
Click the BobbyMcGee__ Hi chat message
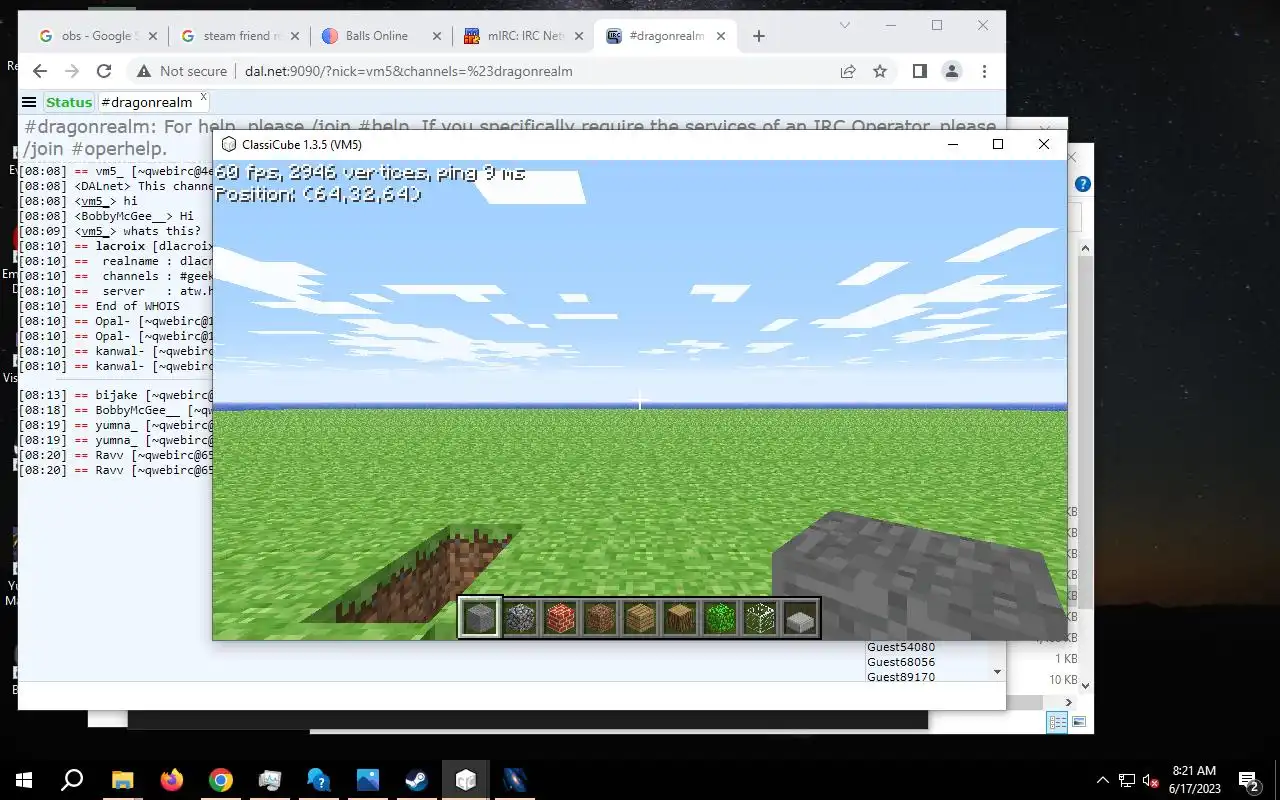coord(107,216)
